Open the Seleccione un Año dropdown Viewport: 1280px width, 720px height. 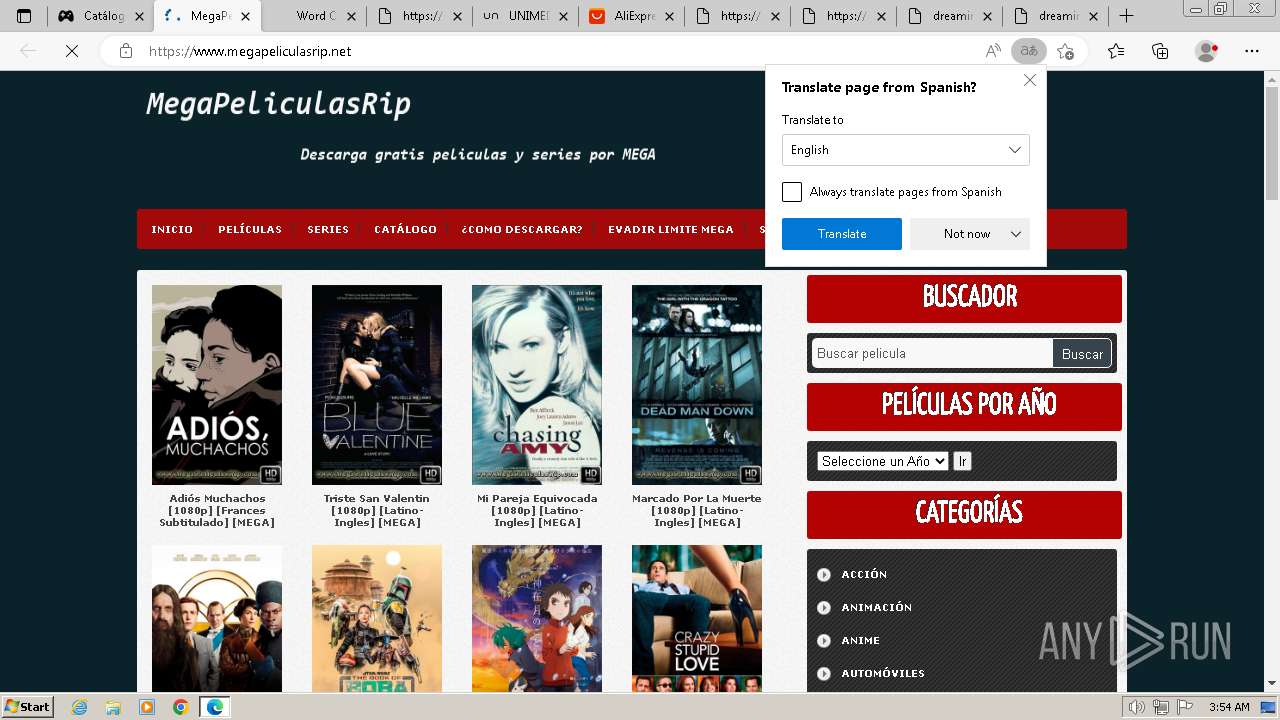(882, 461)
